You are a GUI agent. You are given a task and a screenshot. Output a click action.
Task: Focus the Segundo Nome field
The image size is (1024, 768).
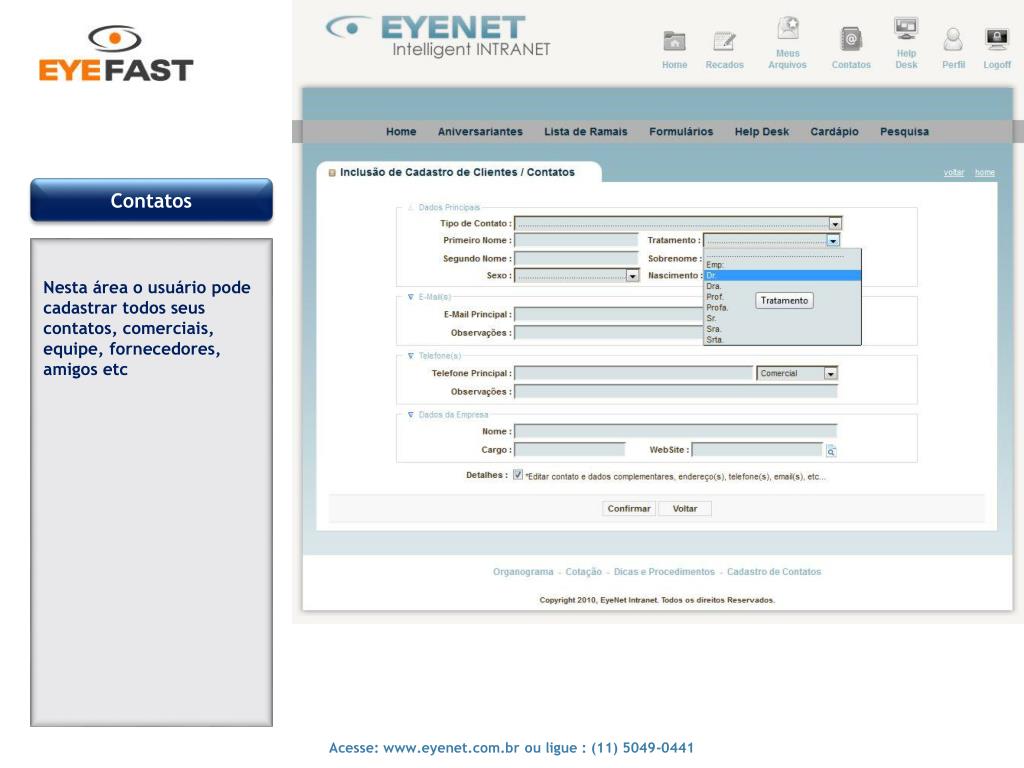(x=576, y=259)
